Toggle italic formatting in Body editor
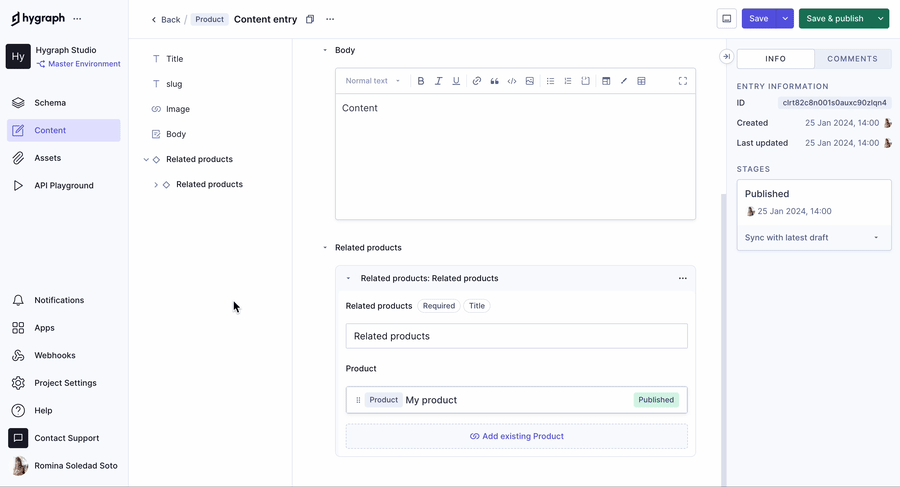The image size is (900, 487). pos(438,81)
